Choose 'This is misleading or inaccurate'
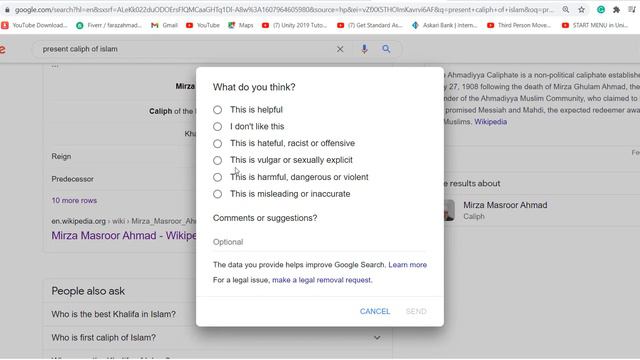 pyautogui.click(x=218, y=194)
